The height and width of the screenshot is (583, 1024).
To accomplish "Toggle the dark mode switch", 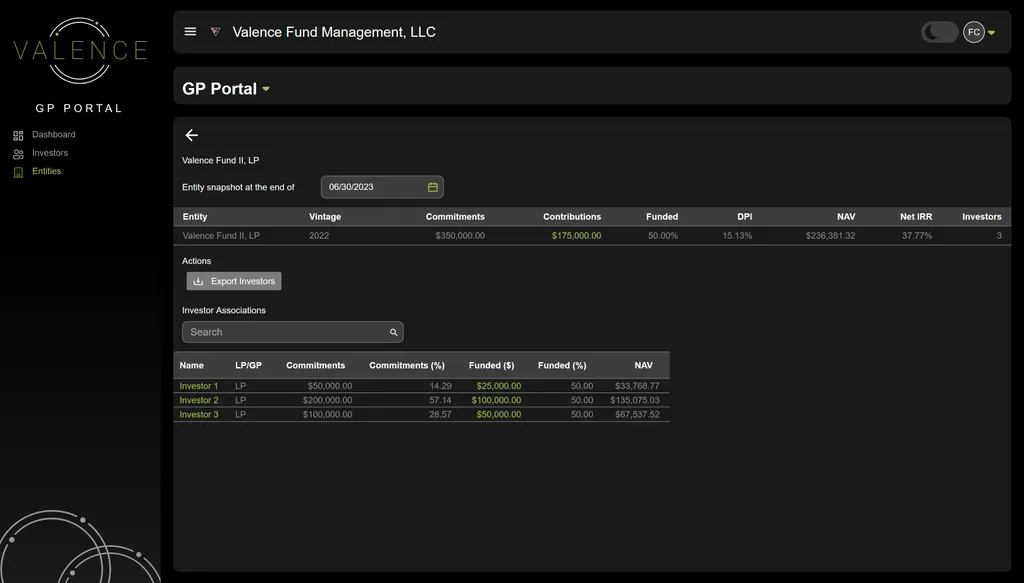I will (939, 32).
